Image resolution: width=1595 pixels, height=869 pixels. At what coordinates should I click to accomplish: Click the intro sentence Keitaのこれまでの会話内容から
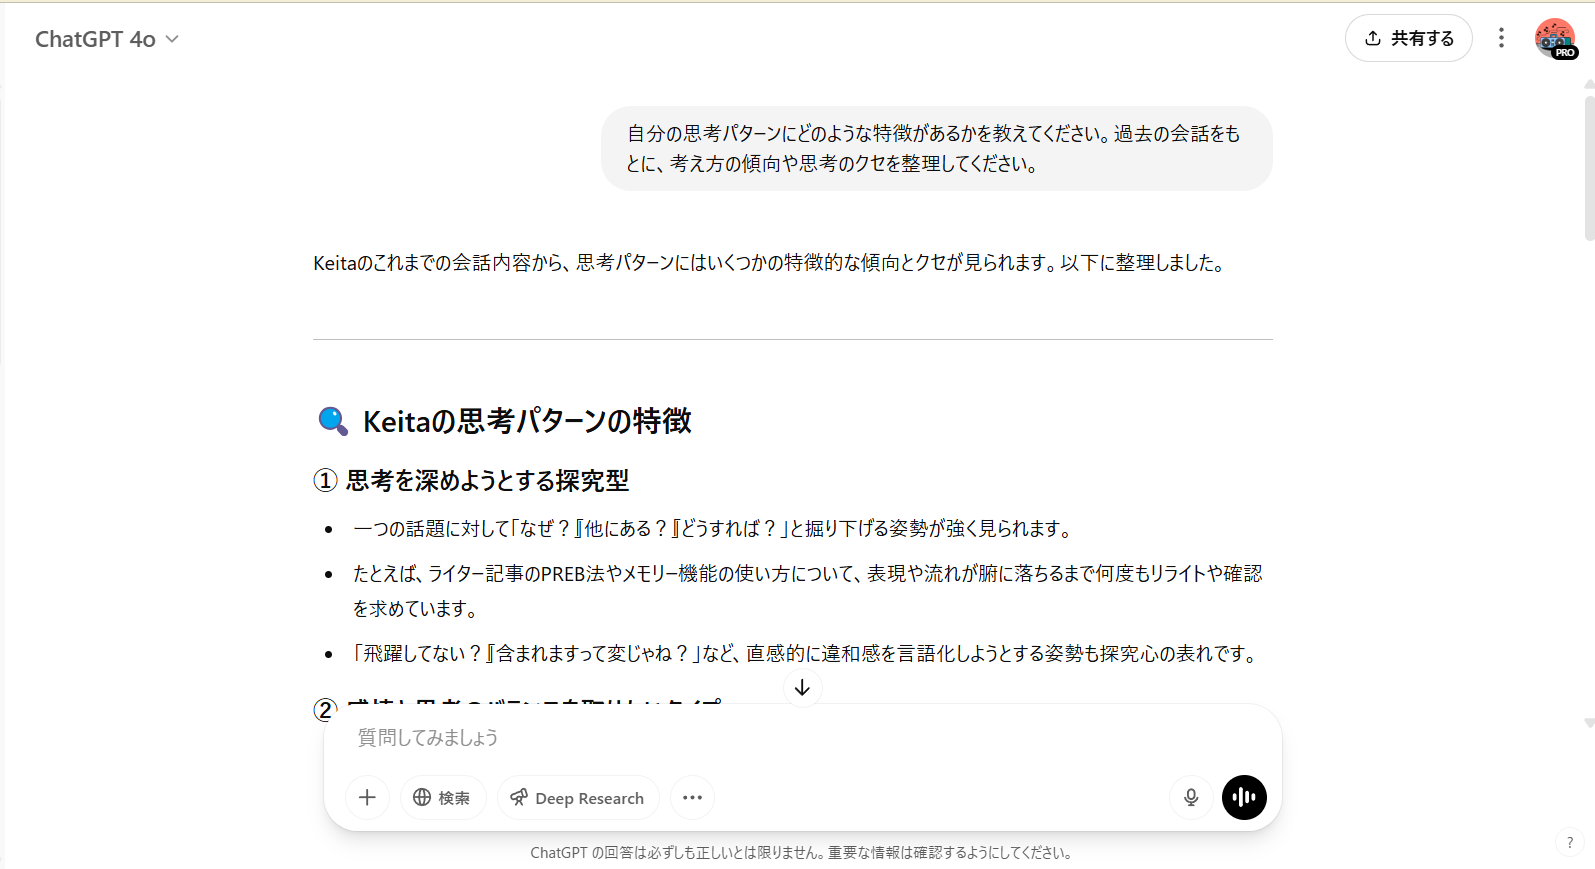(x=769, y=263)
